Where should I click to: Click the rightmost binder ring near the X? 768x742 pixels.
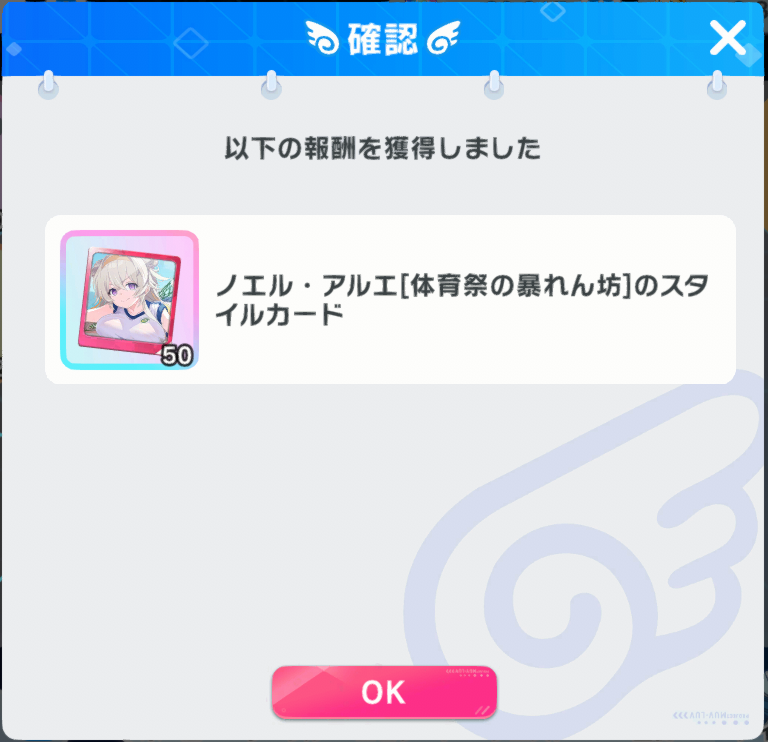pyautogui.click(x=717, y=85)
